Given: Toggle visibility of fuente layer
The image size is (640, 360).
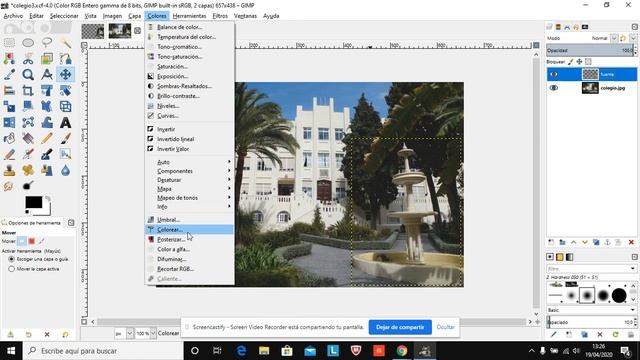Looking at the screenshot, I should coord(554,74).
